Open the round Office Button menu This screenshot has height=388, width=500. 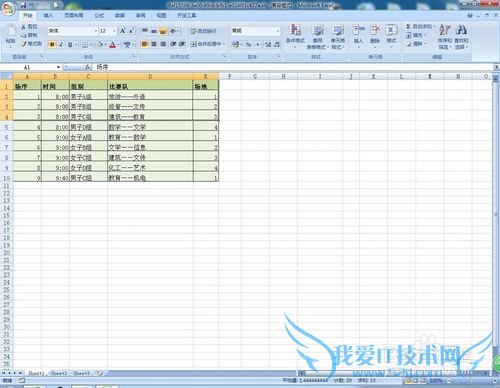pyautogui.click(x=9, y=8)
